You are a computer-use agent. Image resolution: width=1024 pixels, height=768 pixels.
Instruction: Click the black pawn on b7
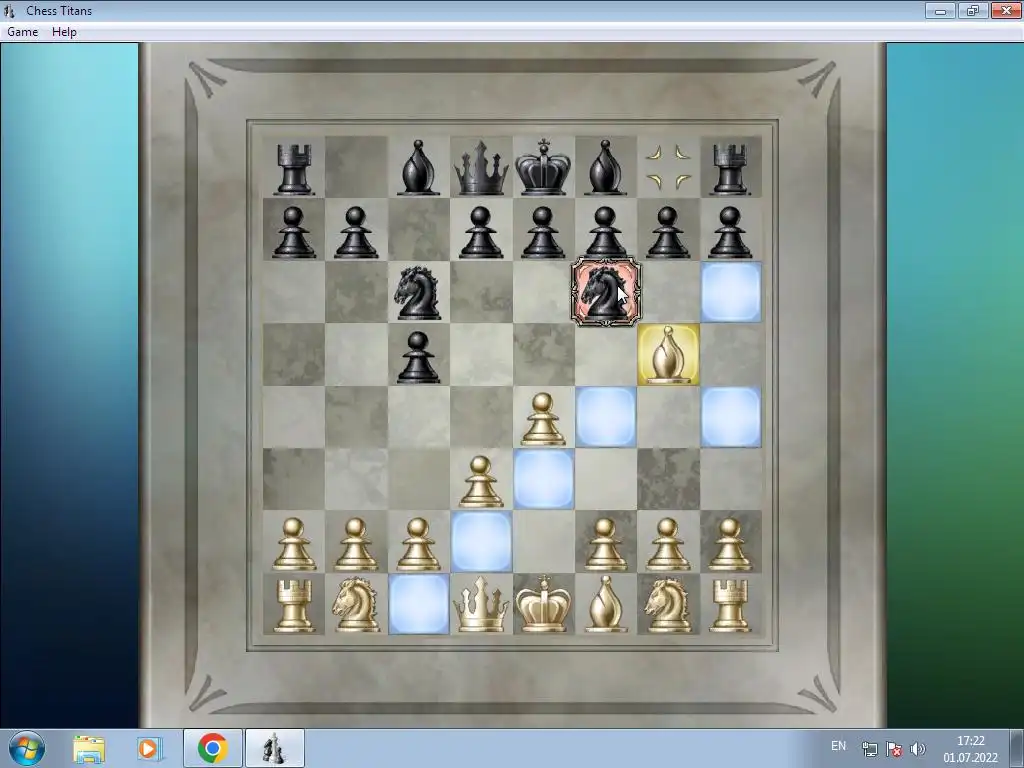[x=356, y=232]
